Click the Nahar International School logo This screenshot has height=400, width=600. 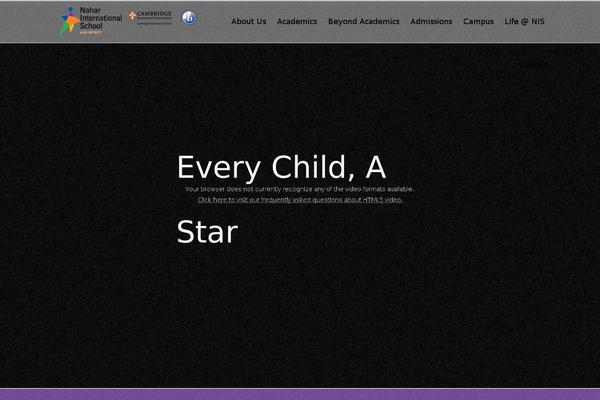tap(91, 20)
